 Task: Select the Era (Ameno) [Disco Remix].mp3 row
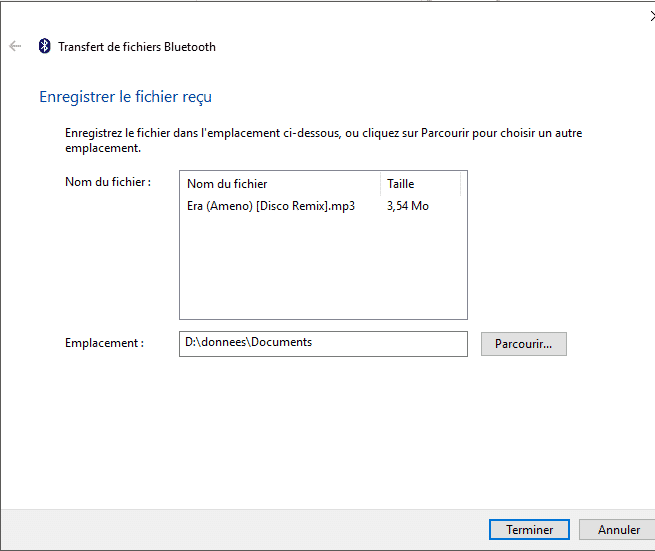click(x=323, y=206)
